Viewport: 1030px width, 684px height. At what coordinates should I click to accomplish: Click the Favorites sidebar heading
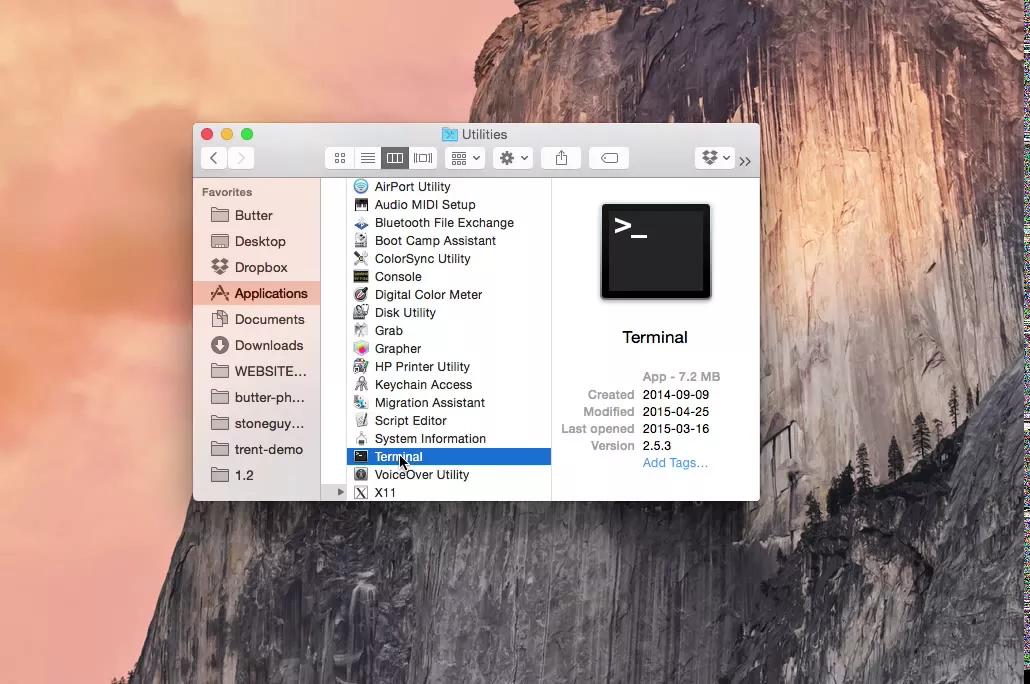click(x=227, y=192)
